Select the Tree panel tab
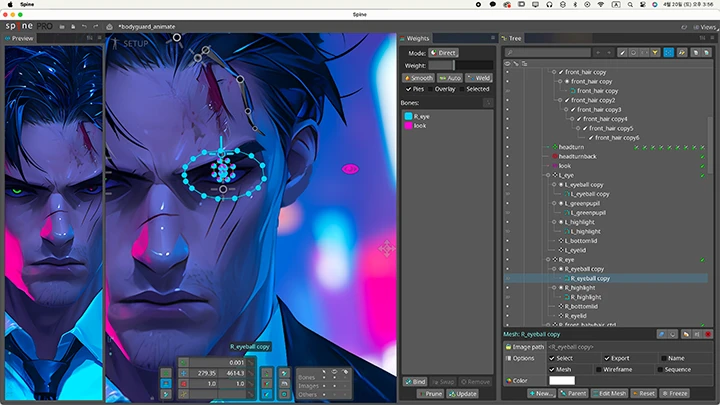Viewport: 720px width, 405px height. pos(512,39)
